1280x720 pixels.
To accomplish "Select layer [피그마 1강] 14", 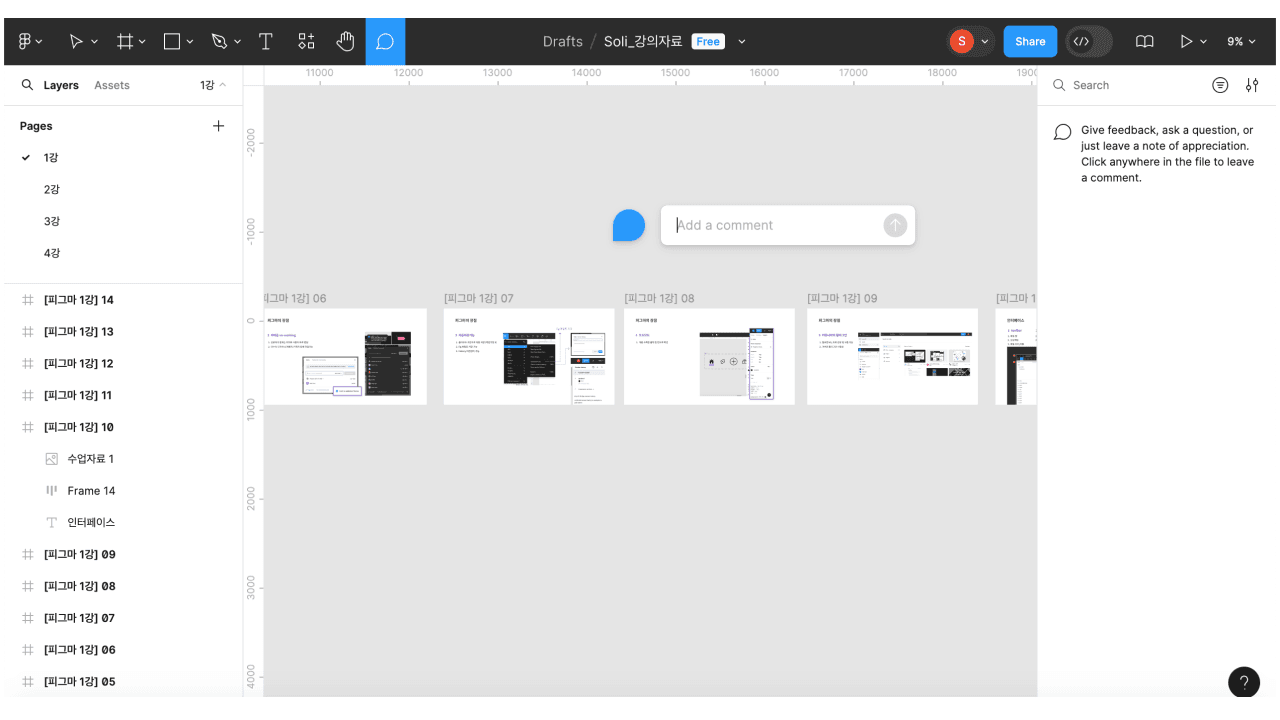I will 123,300.
